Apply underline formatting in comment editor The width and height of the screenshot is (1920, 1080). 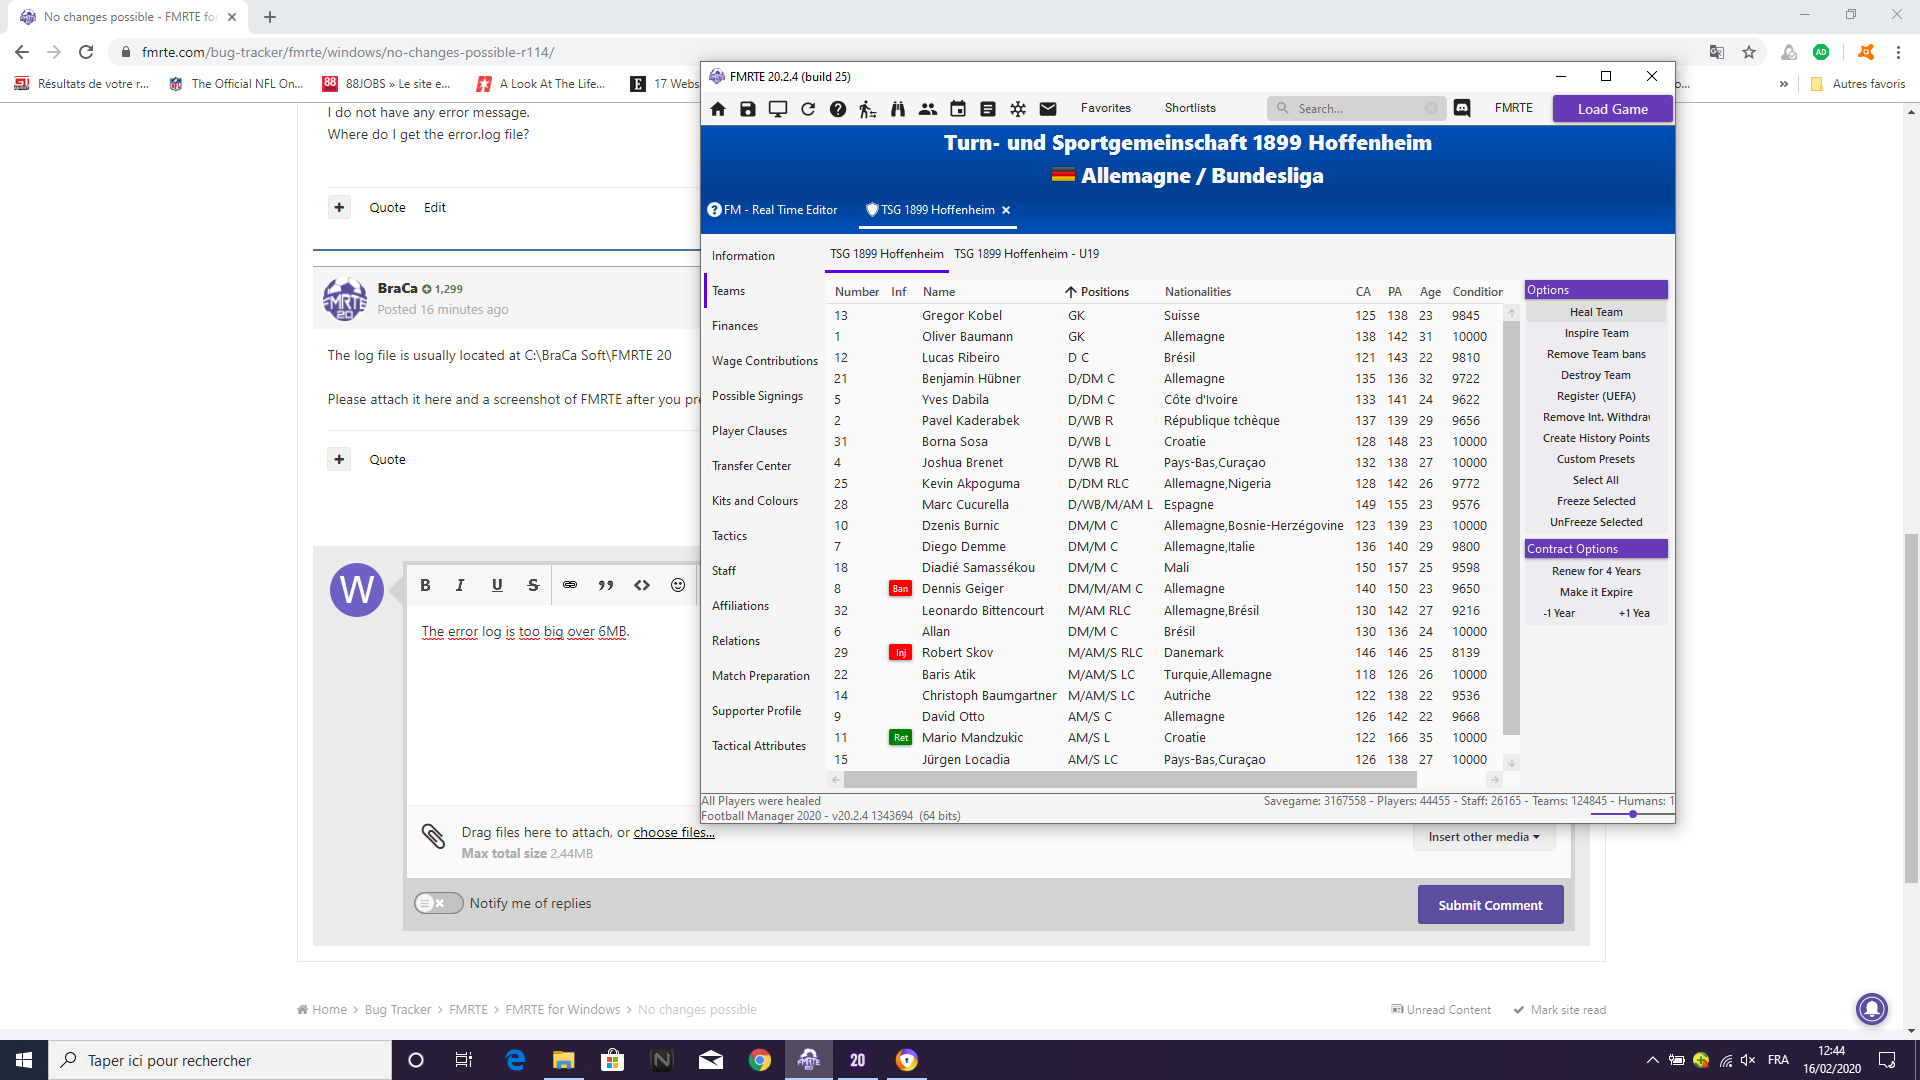click(497, 585)
